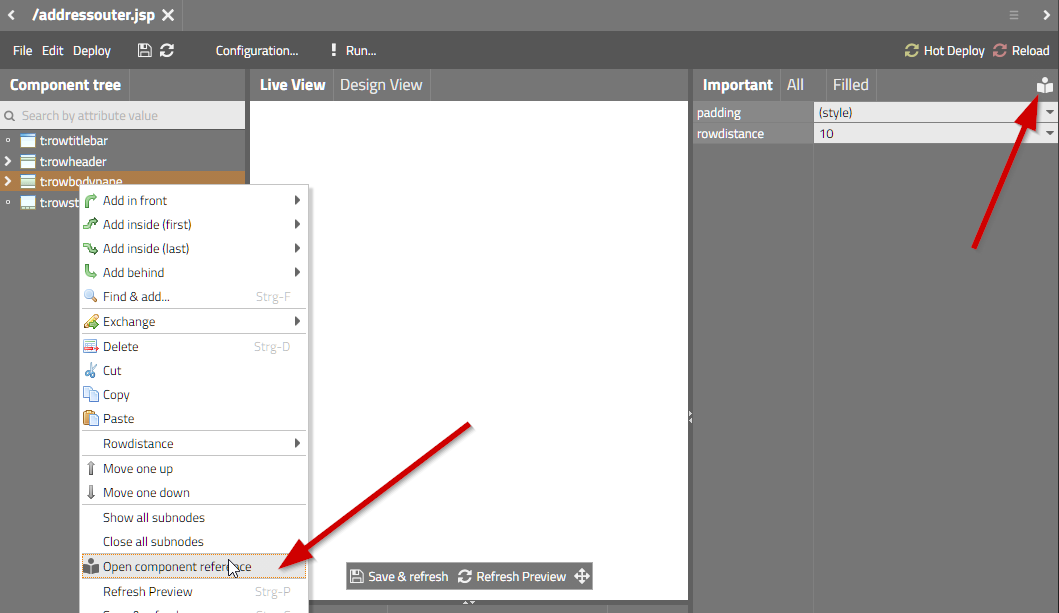Expand the t:rowheader tree node

click(x=8, y=162)
